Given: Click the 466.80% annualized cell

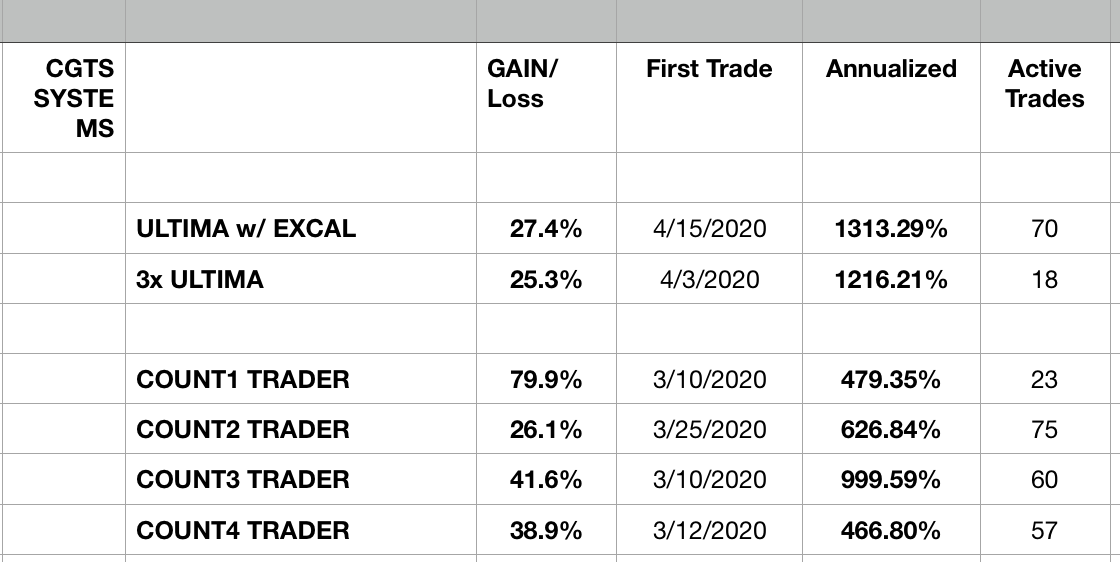Looking at the screenshot, I should point(891,530).
